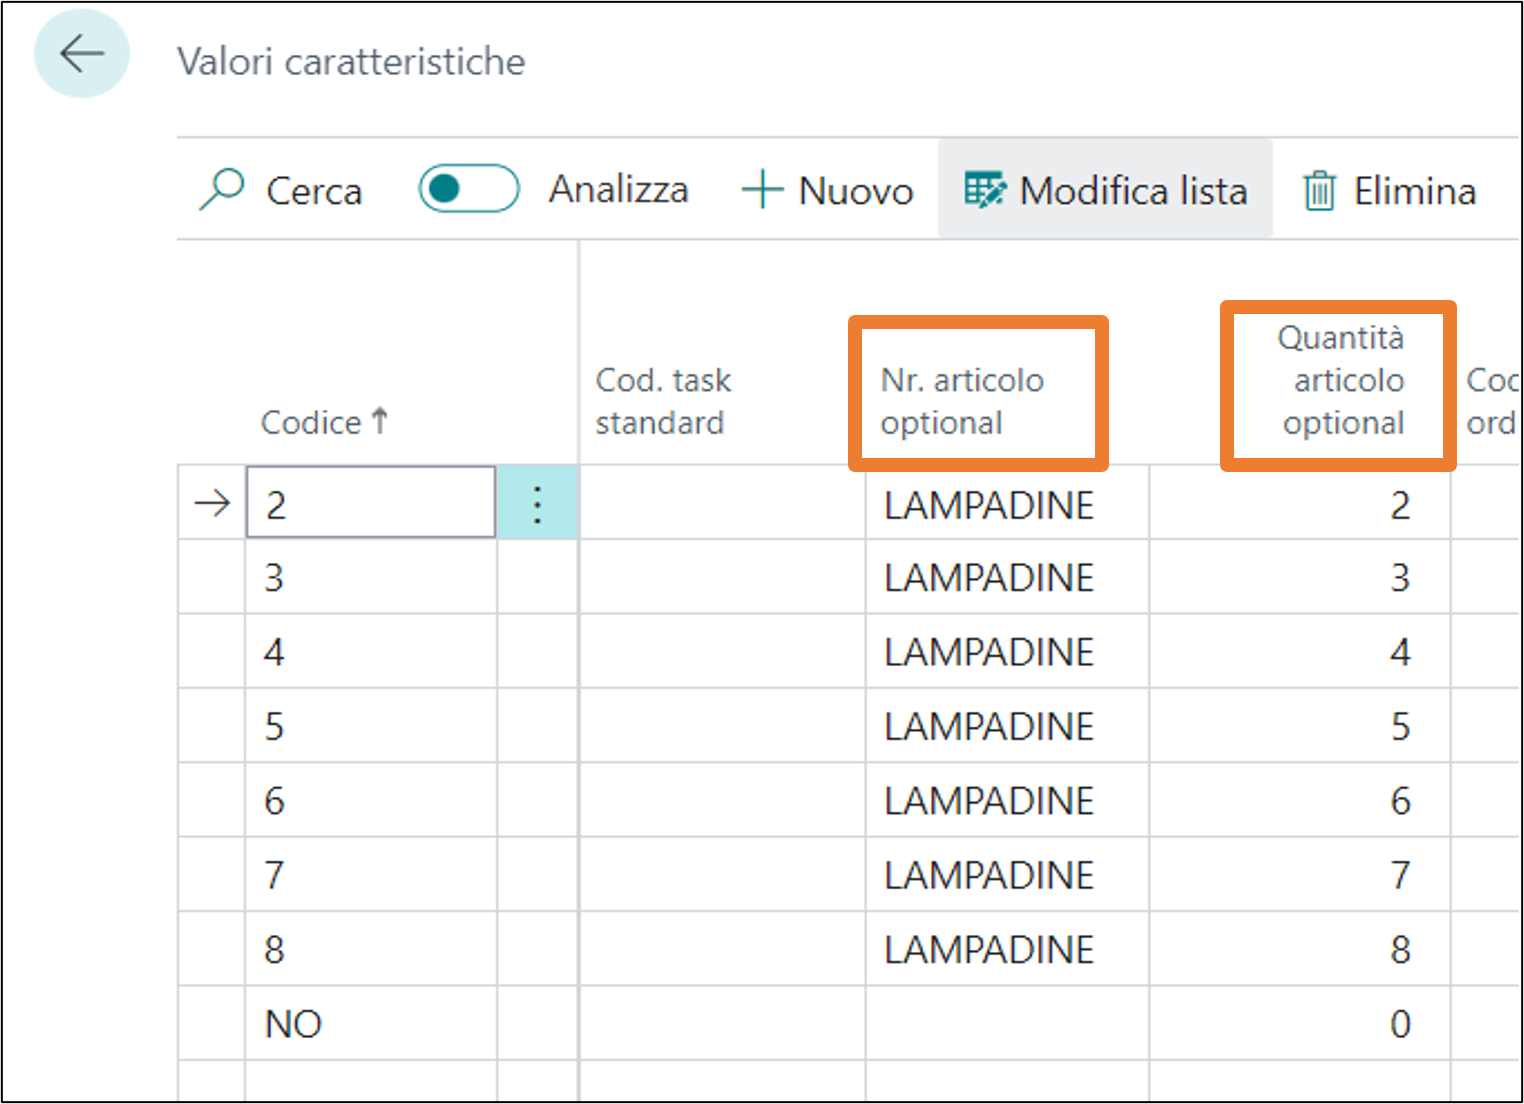Click the Modifica lista grid icon

click(x=985, y=189)
